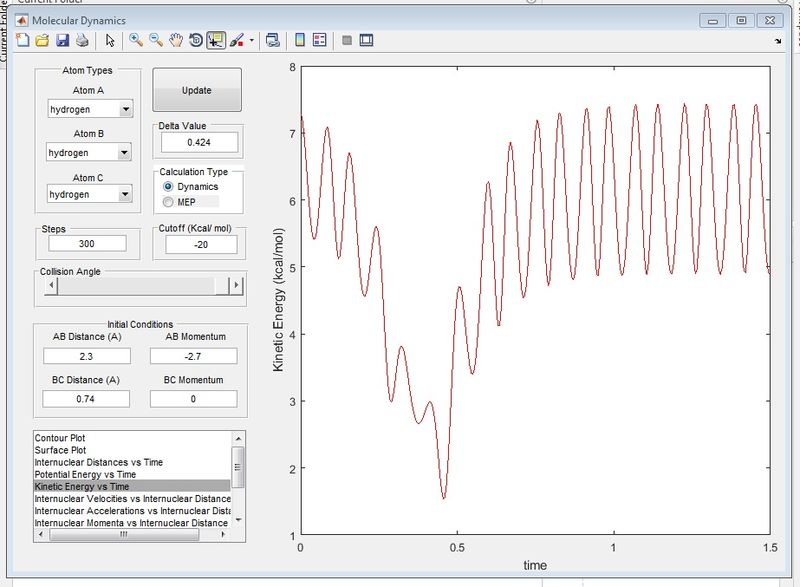
Task: Maximize the Molecular Dynamics window
Action: click(741, 20)
